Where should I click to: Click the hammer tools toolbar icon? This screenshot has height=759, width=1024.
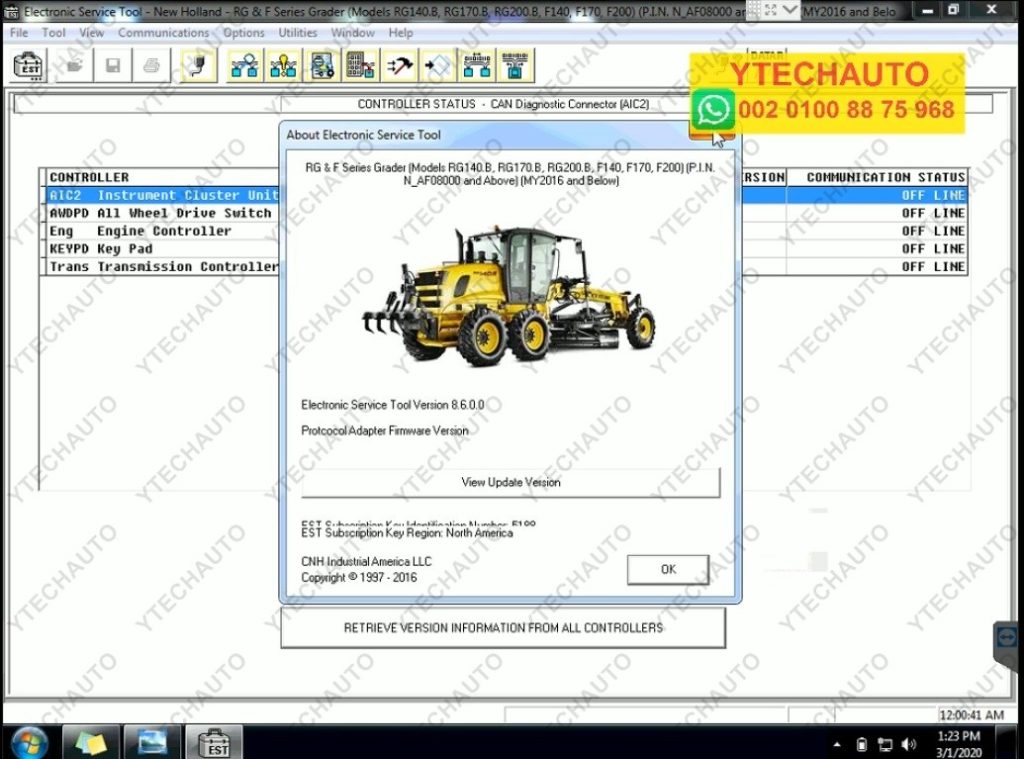point(400,65)
